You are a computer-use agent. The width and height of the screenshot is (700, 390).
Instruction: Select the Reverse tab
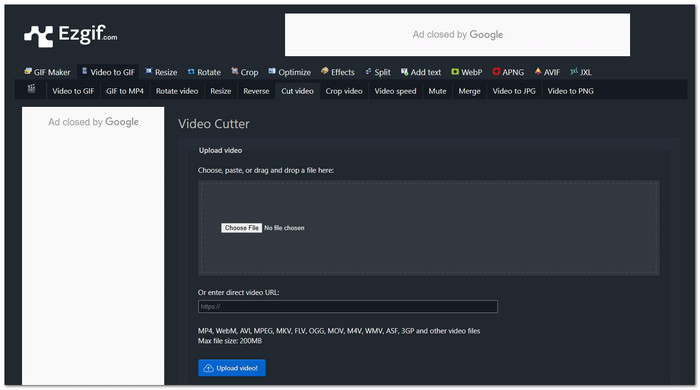(x=256, y=91)
